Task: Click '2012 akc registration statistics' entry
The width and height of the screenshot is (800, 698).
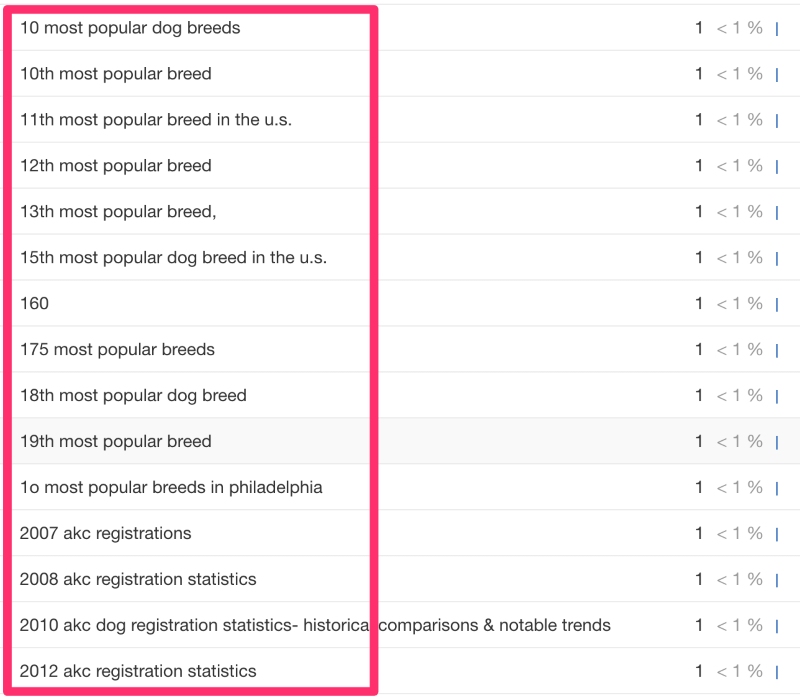Action: [x=138, y=670]
